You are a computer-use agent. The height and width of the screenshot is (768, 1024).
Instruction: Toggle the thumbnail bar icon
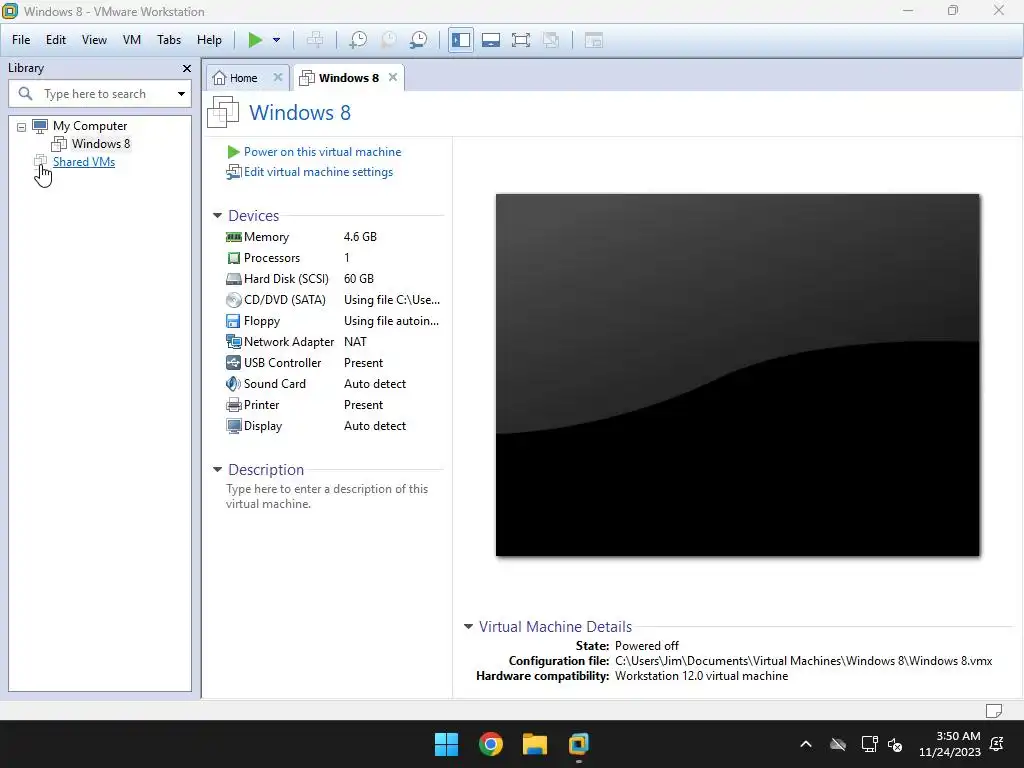point(491,40)
